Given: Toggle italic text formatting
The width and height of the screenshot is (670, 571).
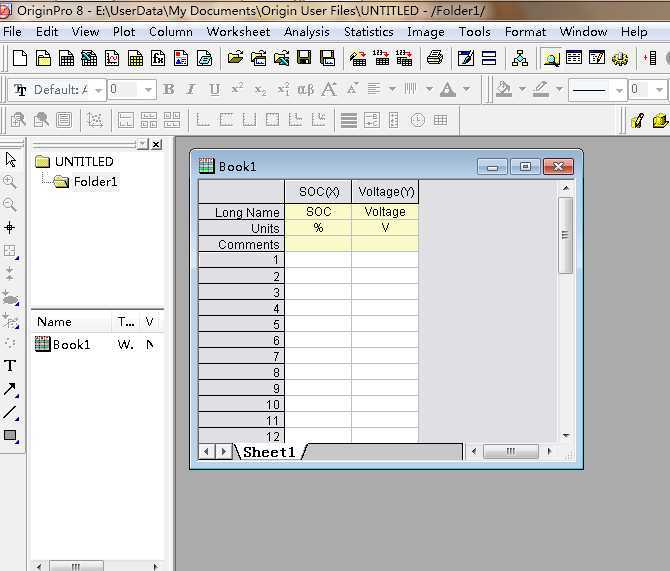Looking at the screenshot, I should 191,89.
